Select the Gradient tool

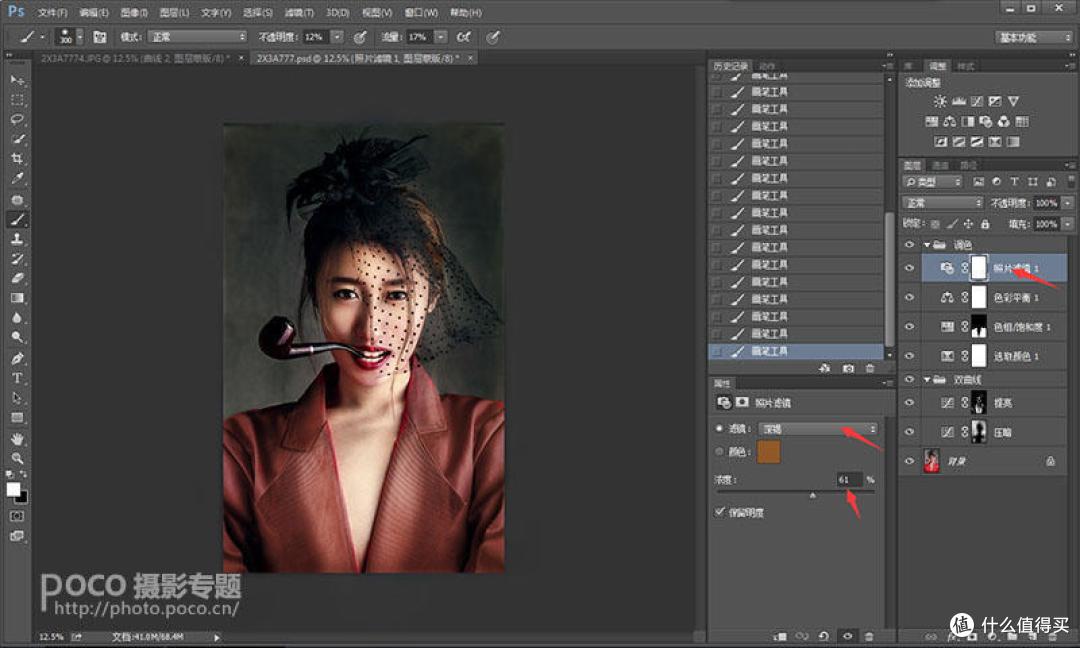(x=17, y=298)
